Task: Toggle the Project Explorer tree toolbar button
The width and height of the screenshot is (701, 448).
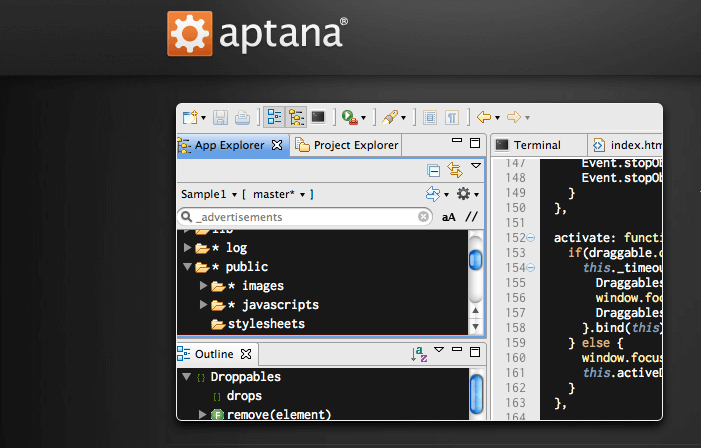Action: (296, 118)
